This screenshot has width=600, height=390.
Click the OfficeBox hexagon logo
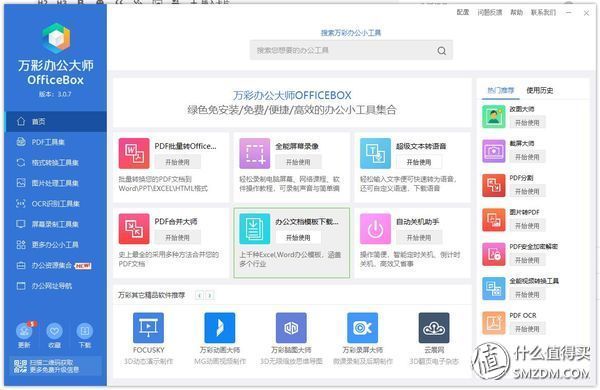(56, 38)
